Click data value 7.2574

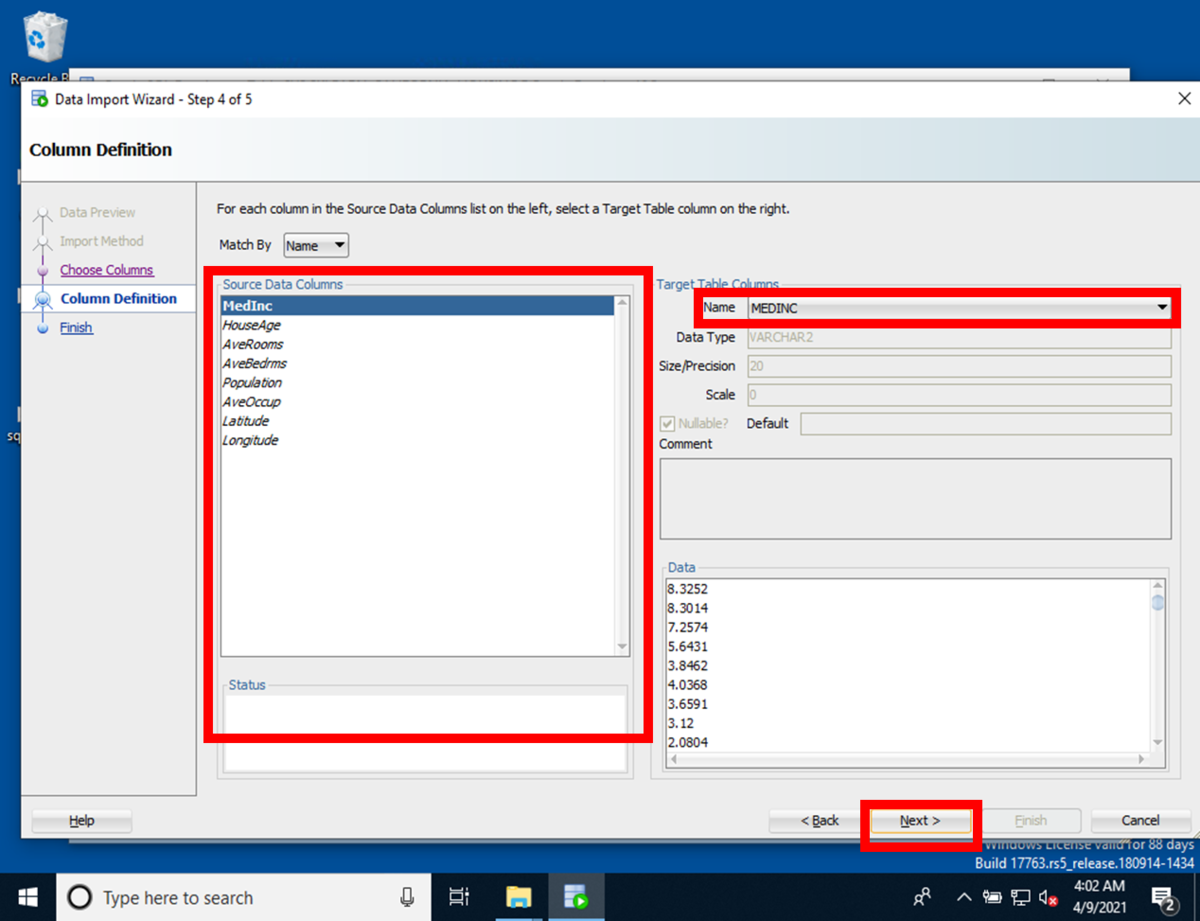687,627
